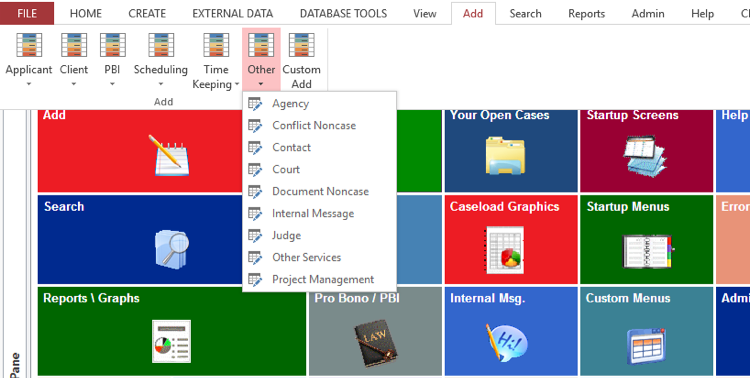Image resolution: width=750 pixels, height=378 pixels.
Task: Switch to the Reports ribbon tab
Action: [586, 13]
